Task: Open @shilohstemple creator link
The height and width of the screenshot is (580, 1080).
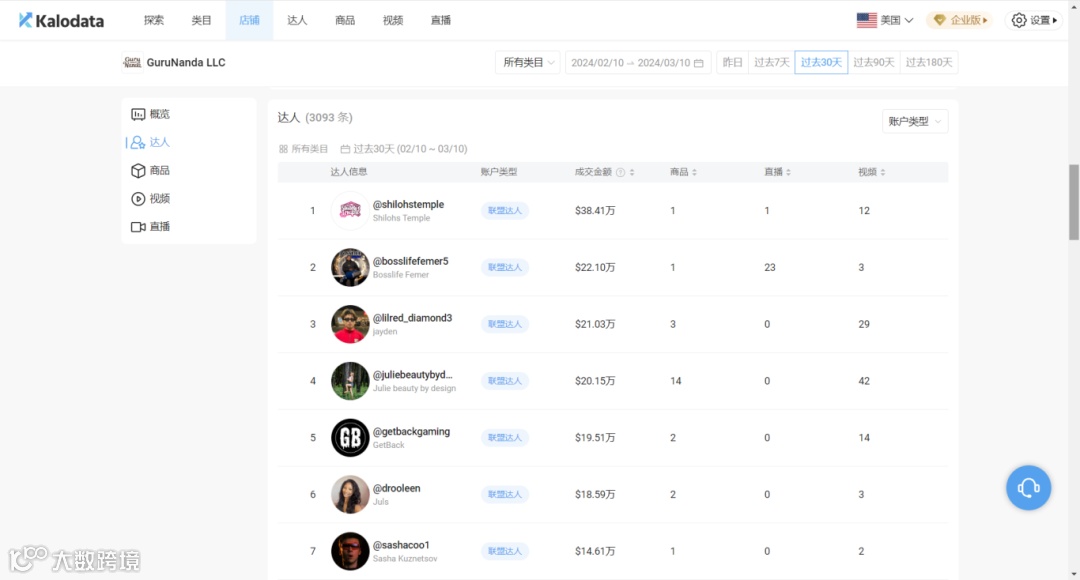Action: tap(408, 205)
